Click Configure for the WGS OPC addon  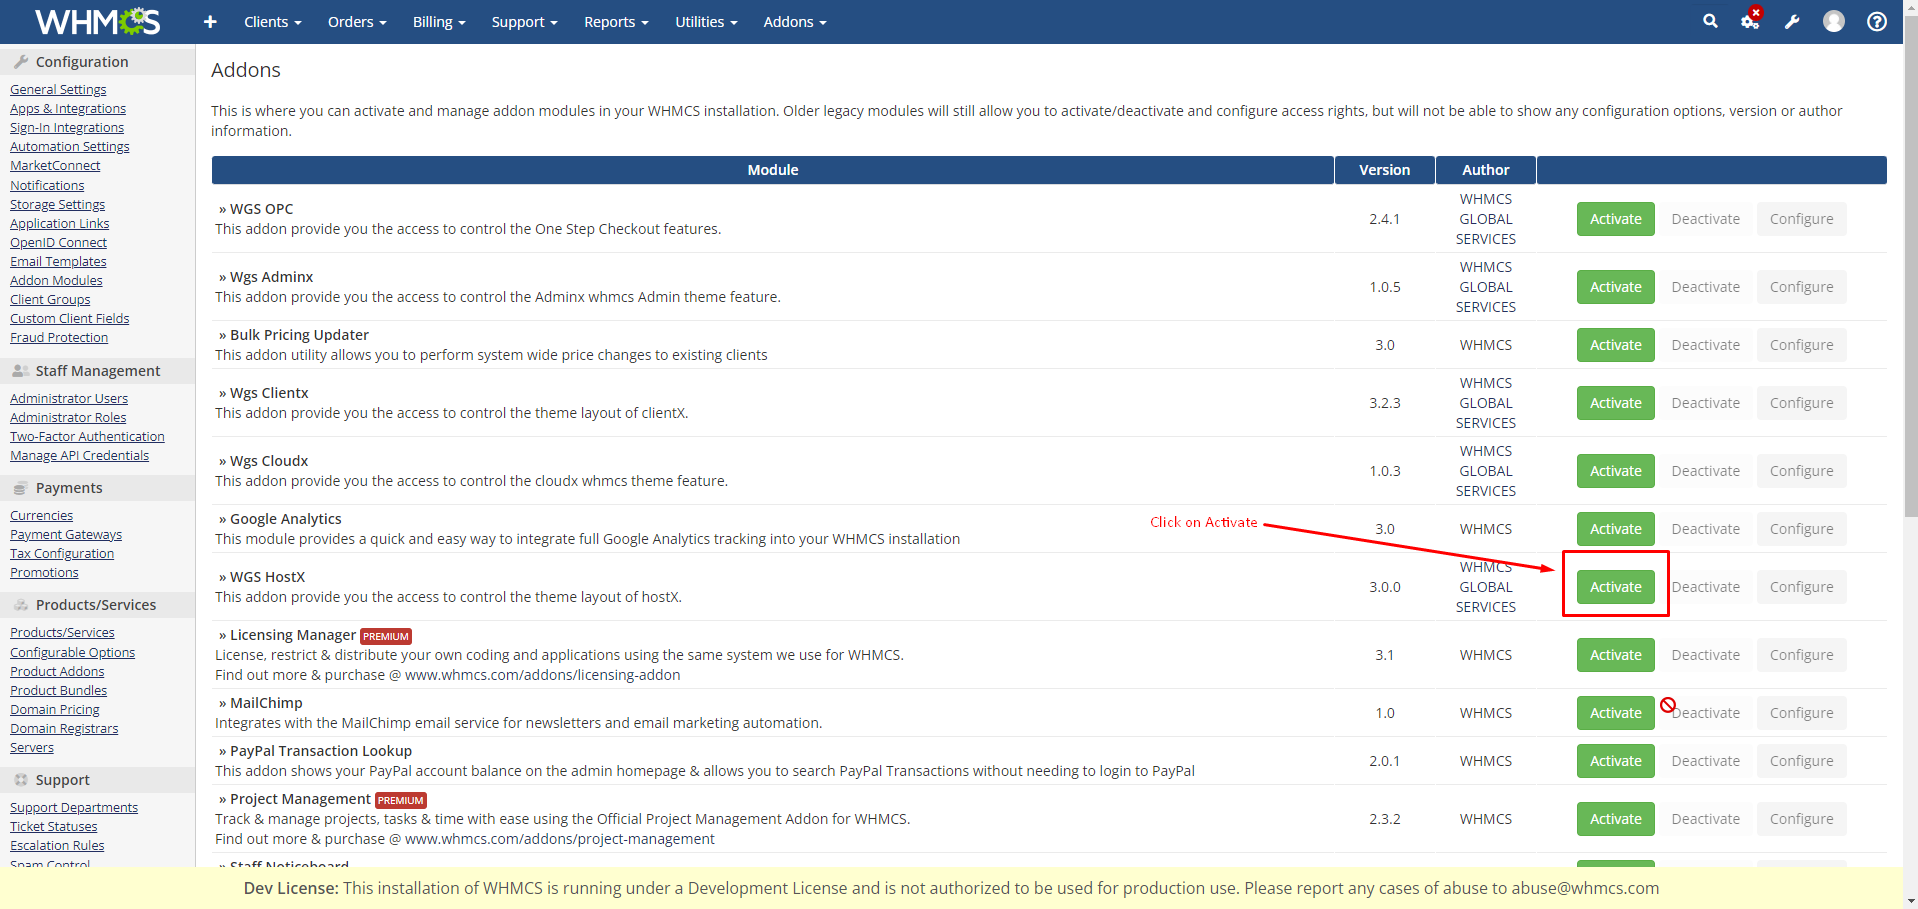click(x=1801, y=219)
